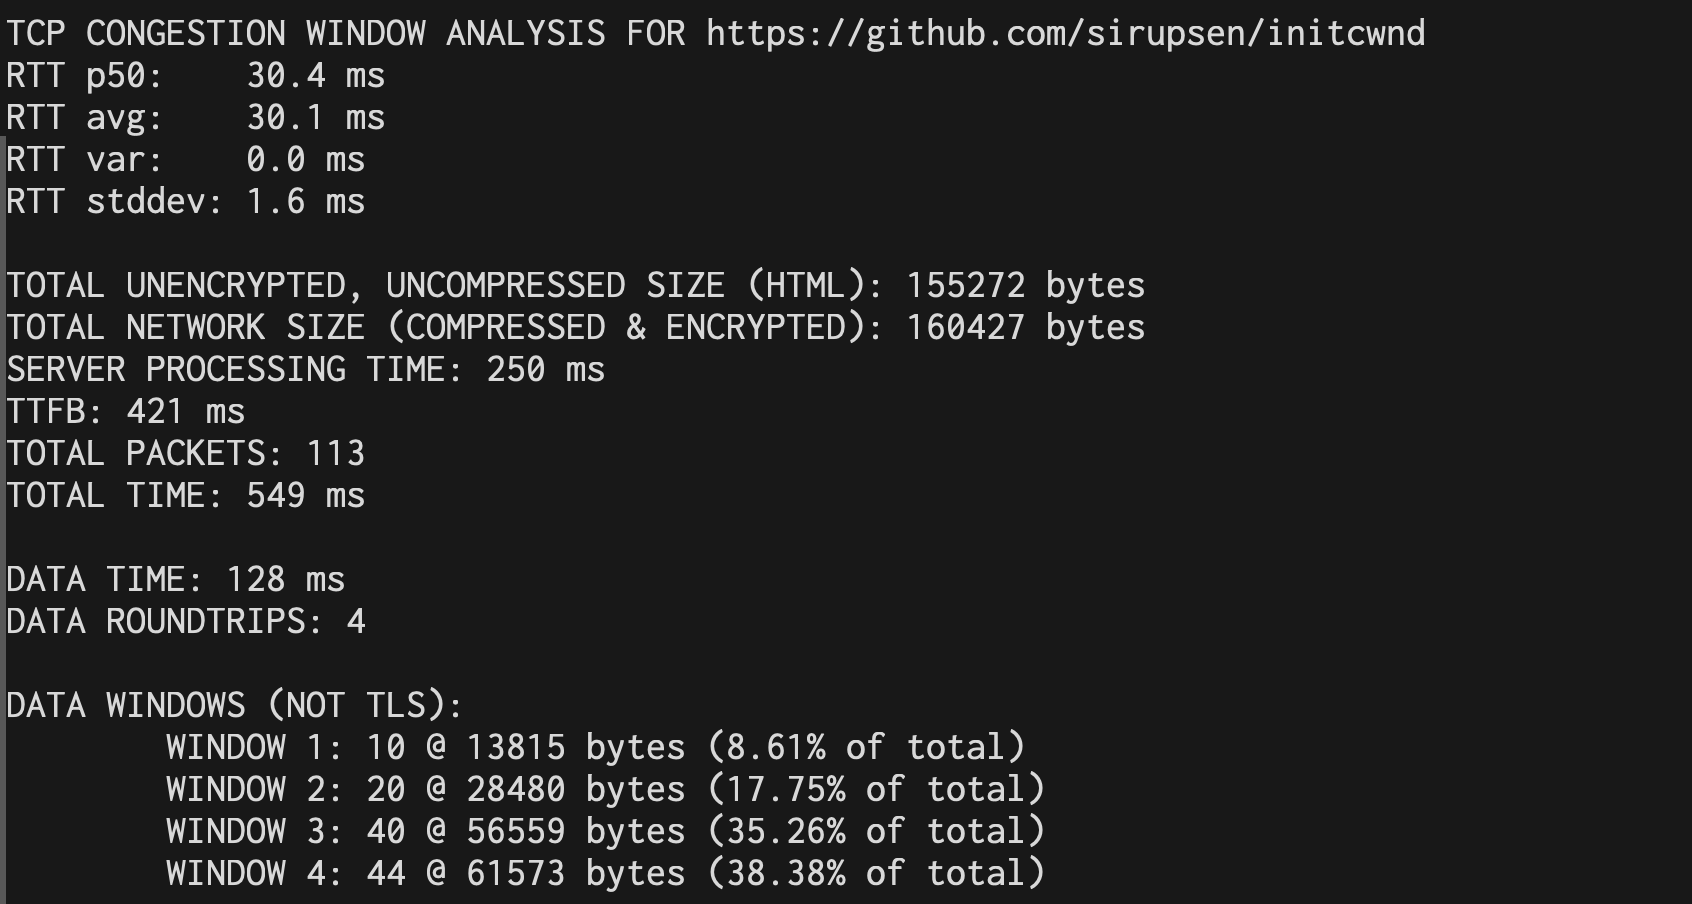Click the WINDOW 2 line with 28480 bytes

click(x=605, y=789)
